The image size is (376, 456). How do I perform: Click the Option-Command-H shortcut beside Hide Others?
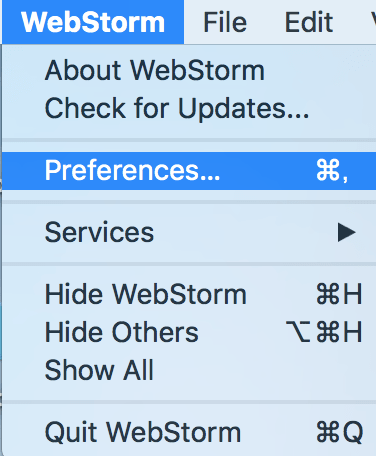(324, 332)
